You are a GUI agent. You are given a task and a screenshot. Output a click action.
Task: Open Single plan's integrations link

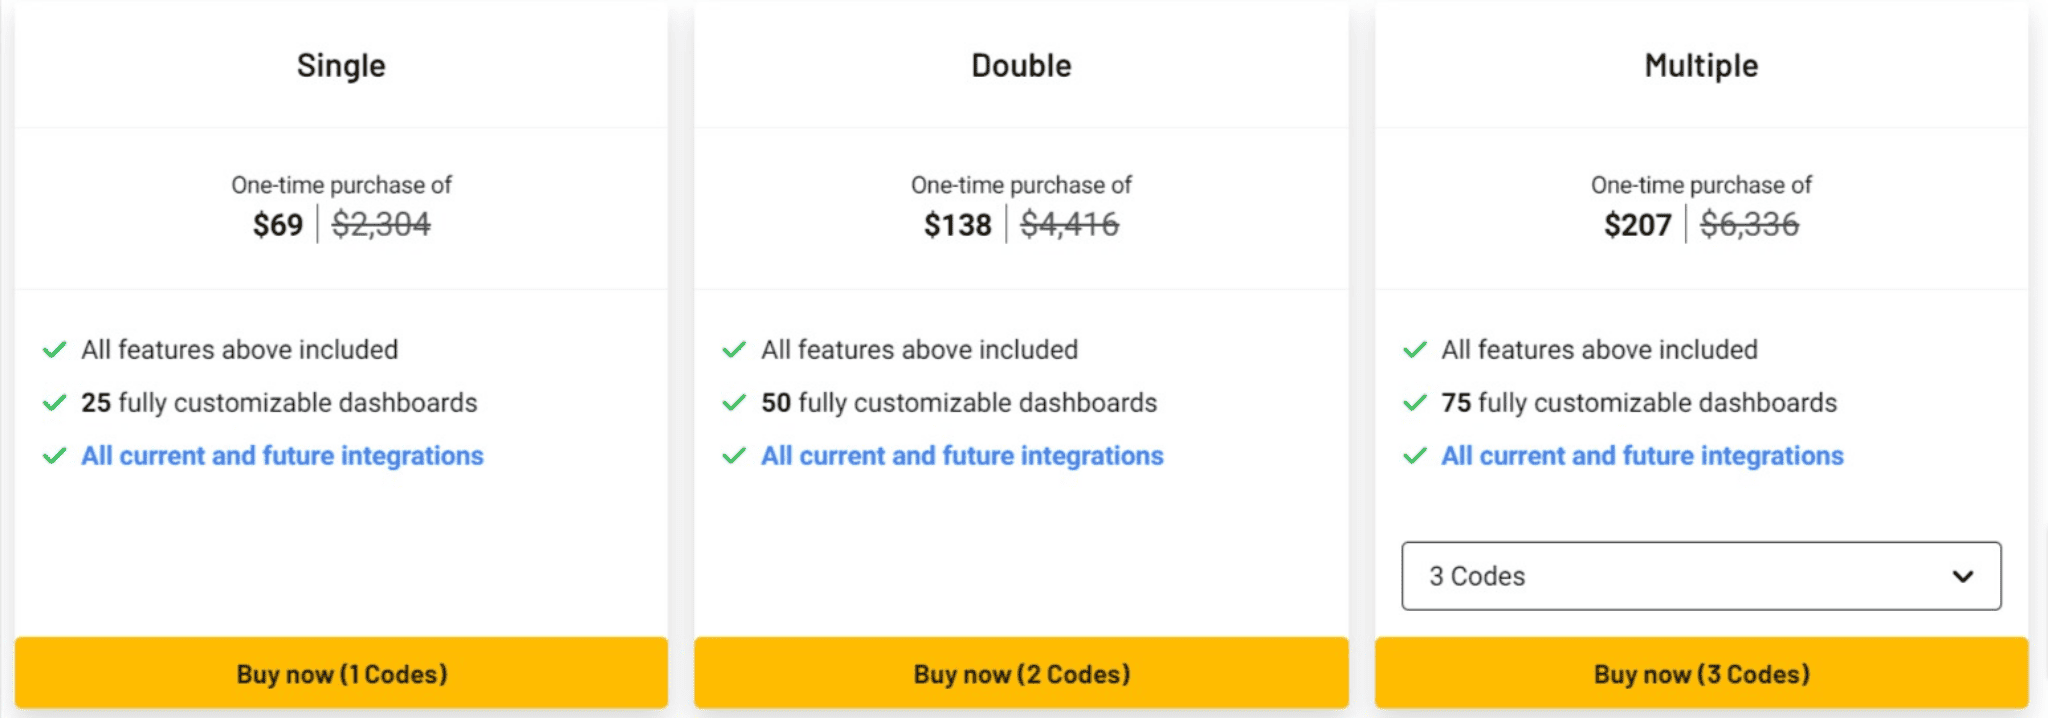point(282,456)
